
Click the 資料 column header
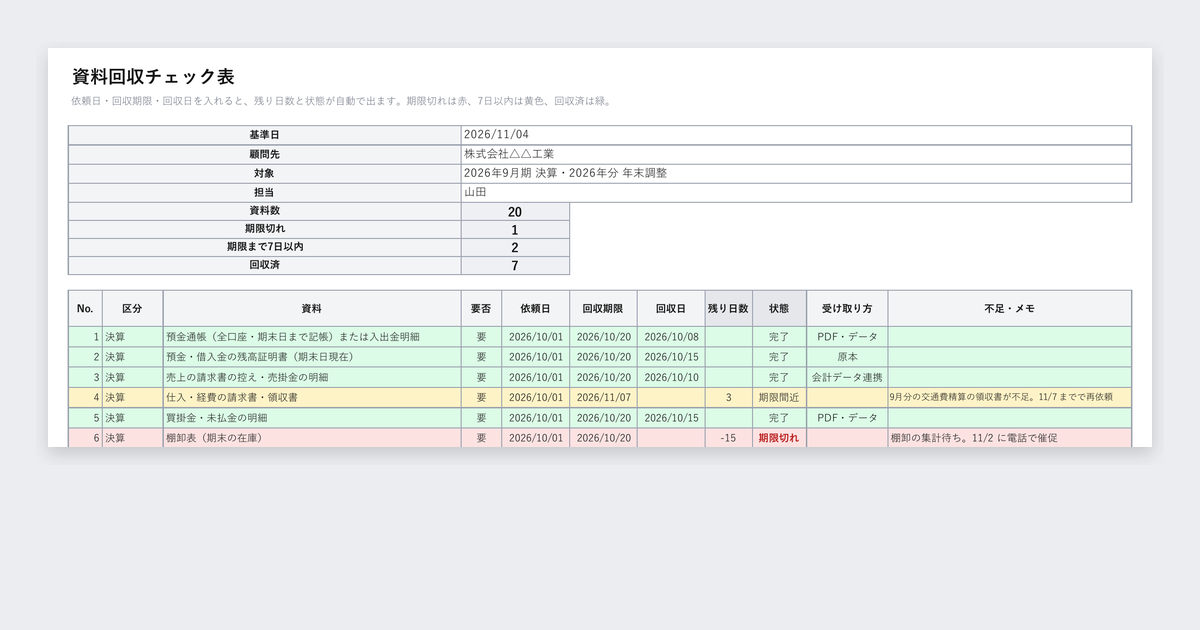pos(312,309)
